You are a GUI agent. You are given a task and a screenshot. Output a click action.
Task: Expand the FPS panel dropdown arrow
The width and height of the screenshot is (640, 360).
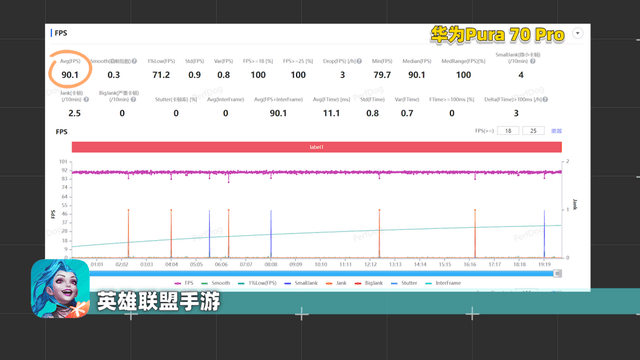(578, 33)
